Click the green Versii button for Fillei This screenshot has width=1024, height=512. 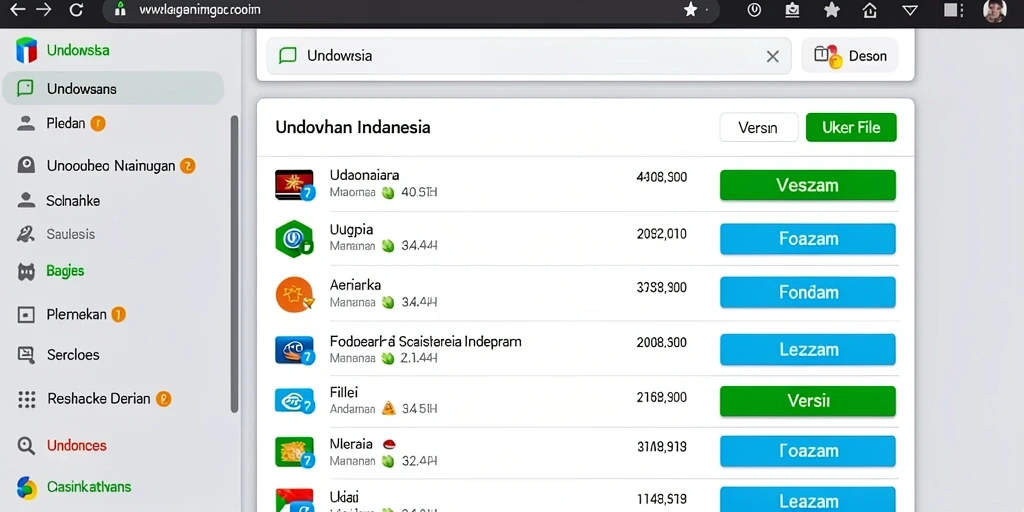click(x=808, y=401)
